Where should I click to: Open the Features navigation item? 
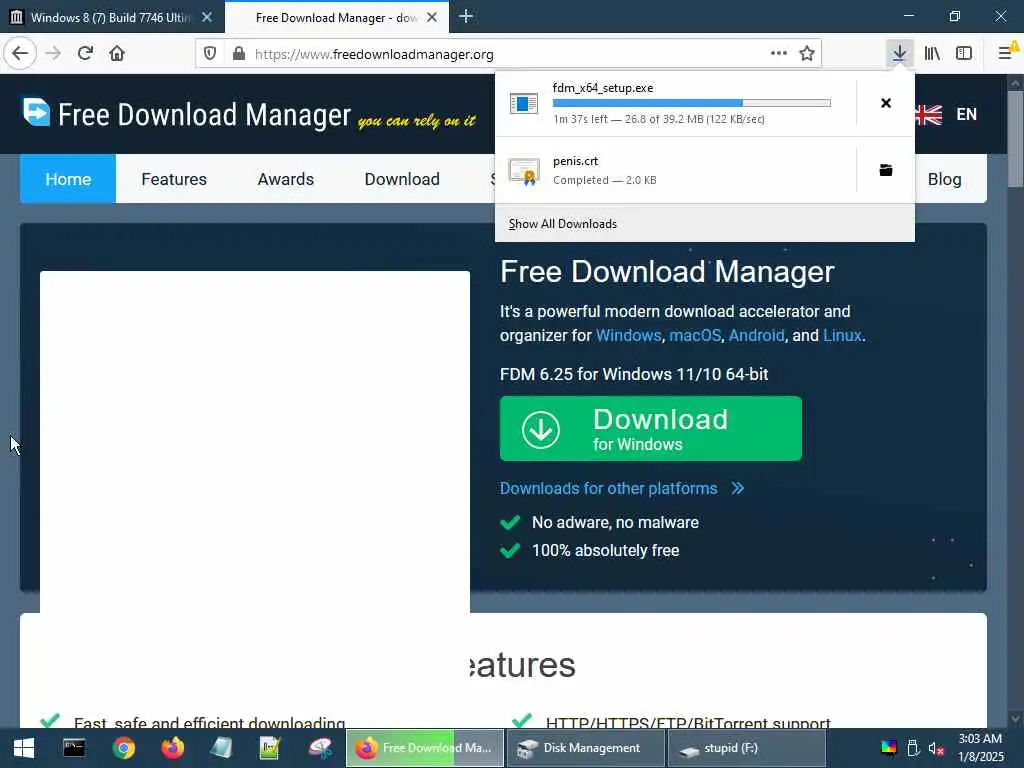pos(174,179)
